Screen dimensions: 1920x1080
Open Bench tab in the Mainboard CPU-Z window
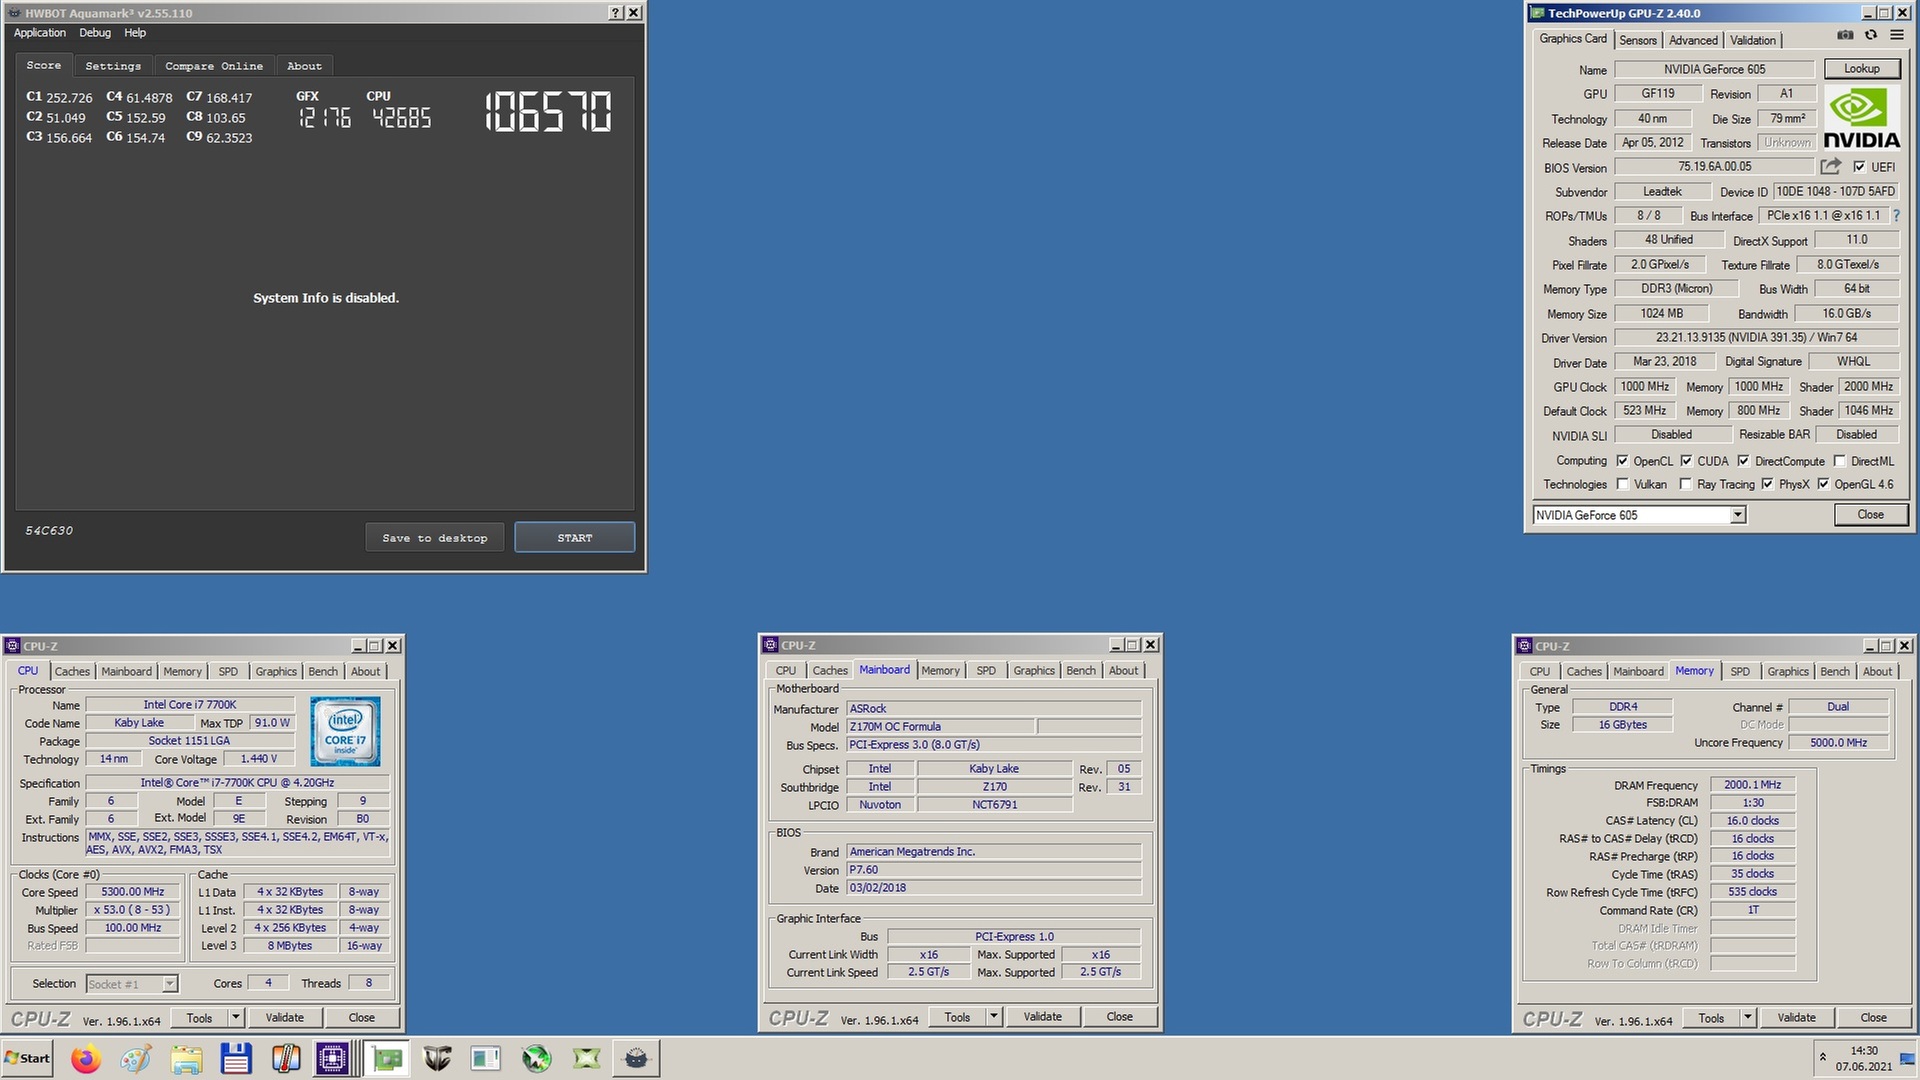coord(1080,670)
